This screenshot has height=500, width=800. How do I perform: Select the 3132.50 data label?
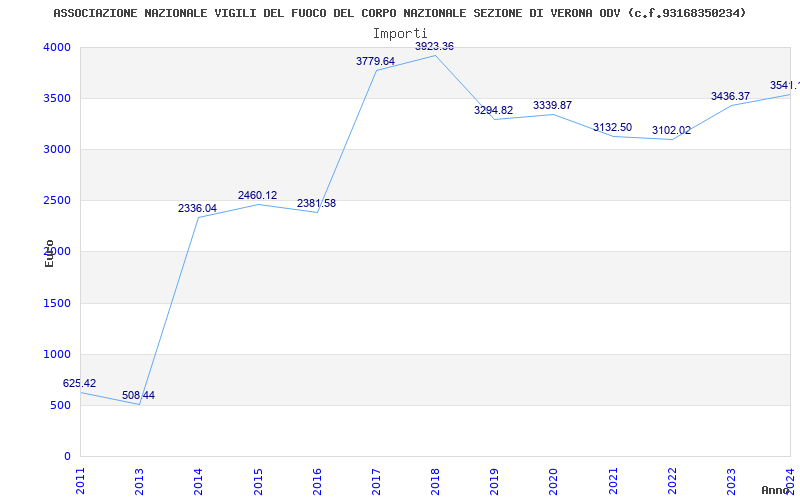pyautogui.click(x=612, y=127)
